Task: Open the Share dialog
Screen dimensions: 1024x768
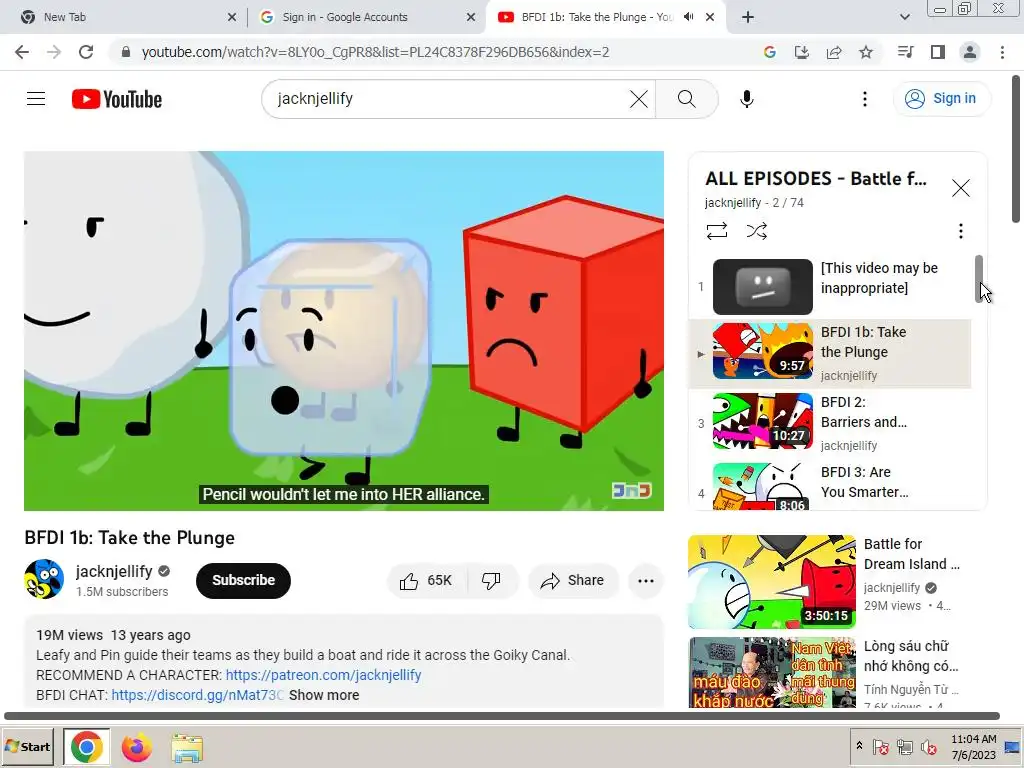Action: 573,580
